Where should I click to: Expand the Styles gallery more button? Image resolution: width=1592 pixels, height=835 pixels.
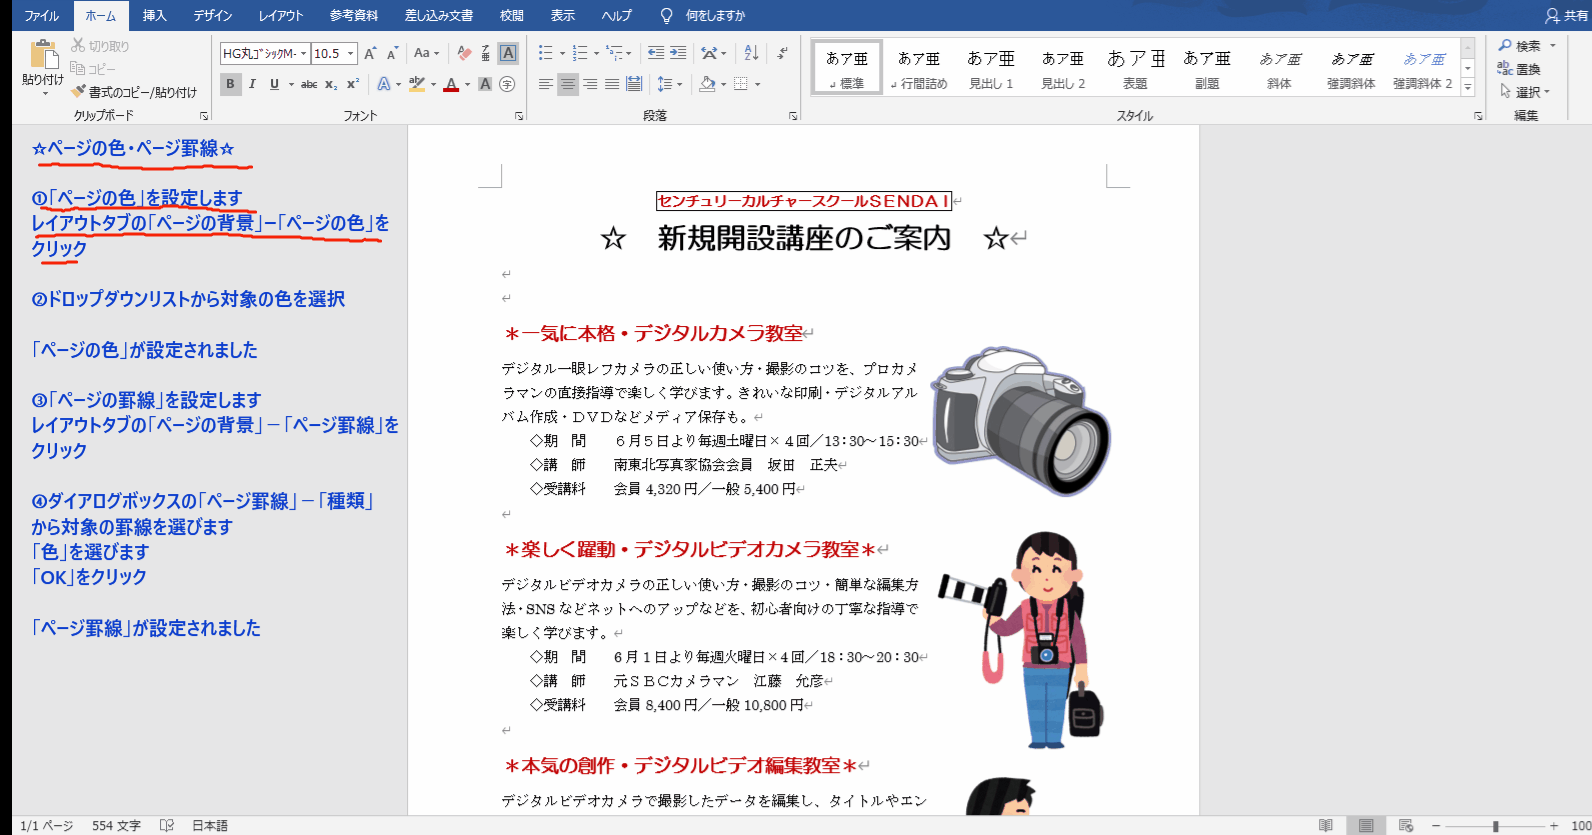point(1468,88)
